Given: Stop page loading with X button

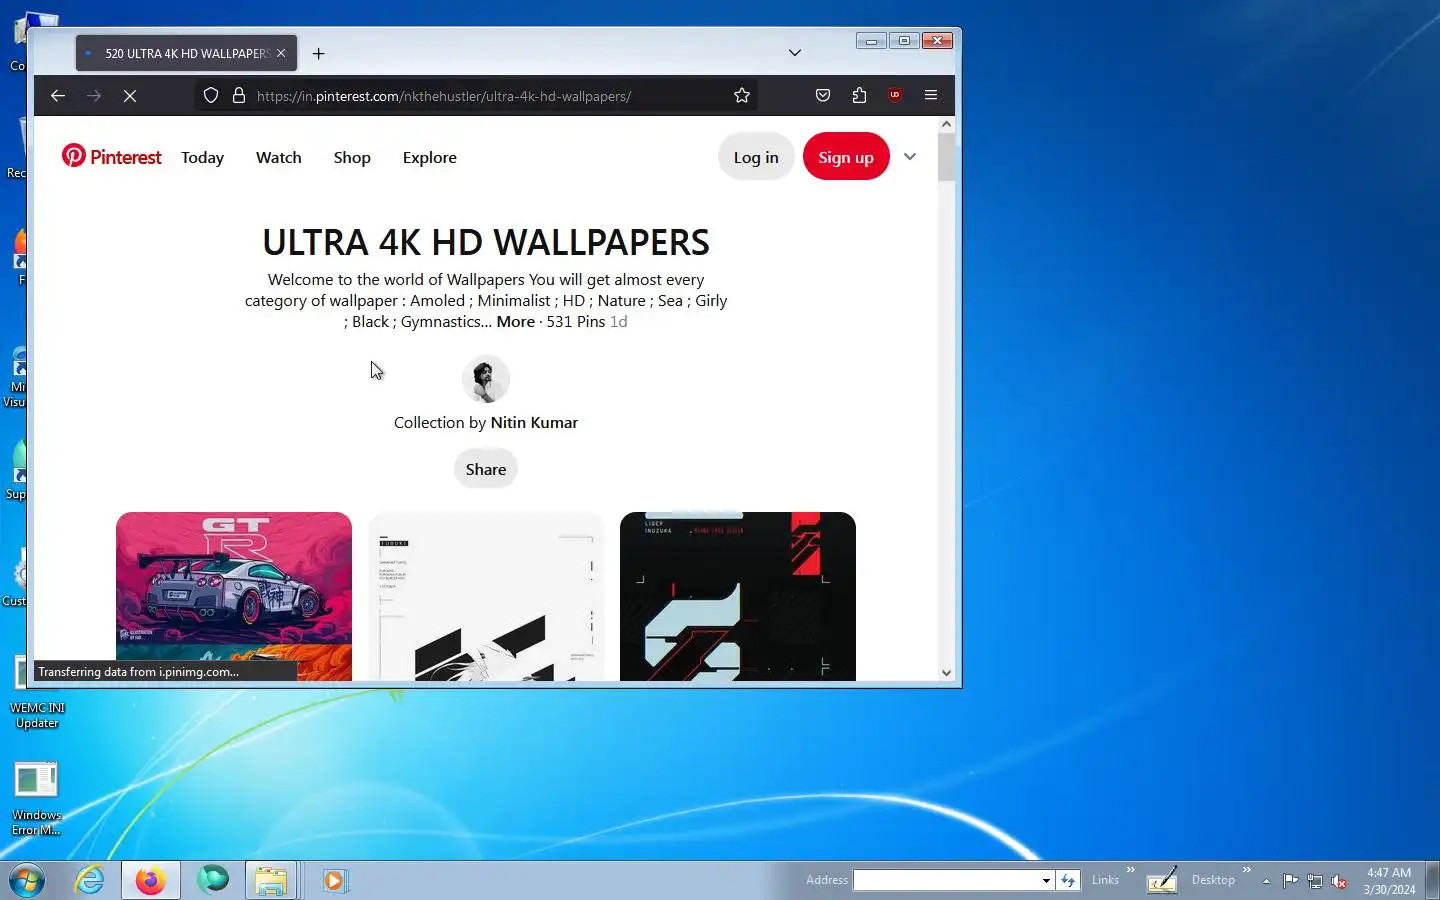Looking at the screenshot, I should [x=130, y=96].
